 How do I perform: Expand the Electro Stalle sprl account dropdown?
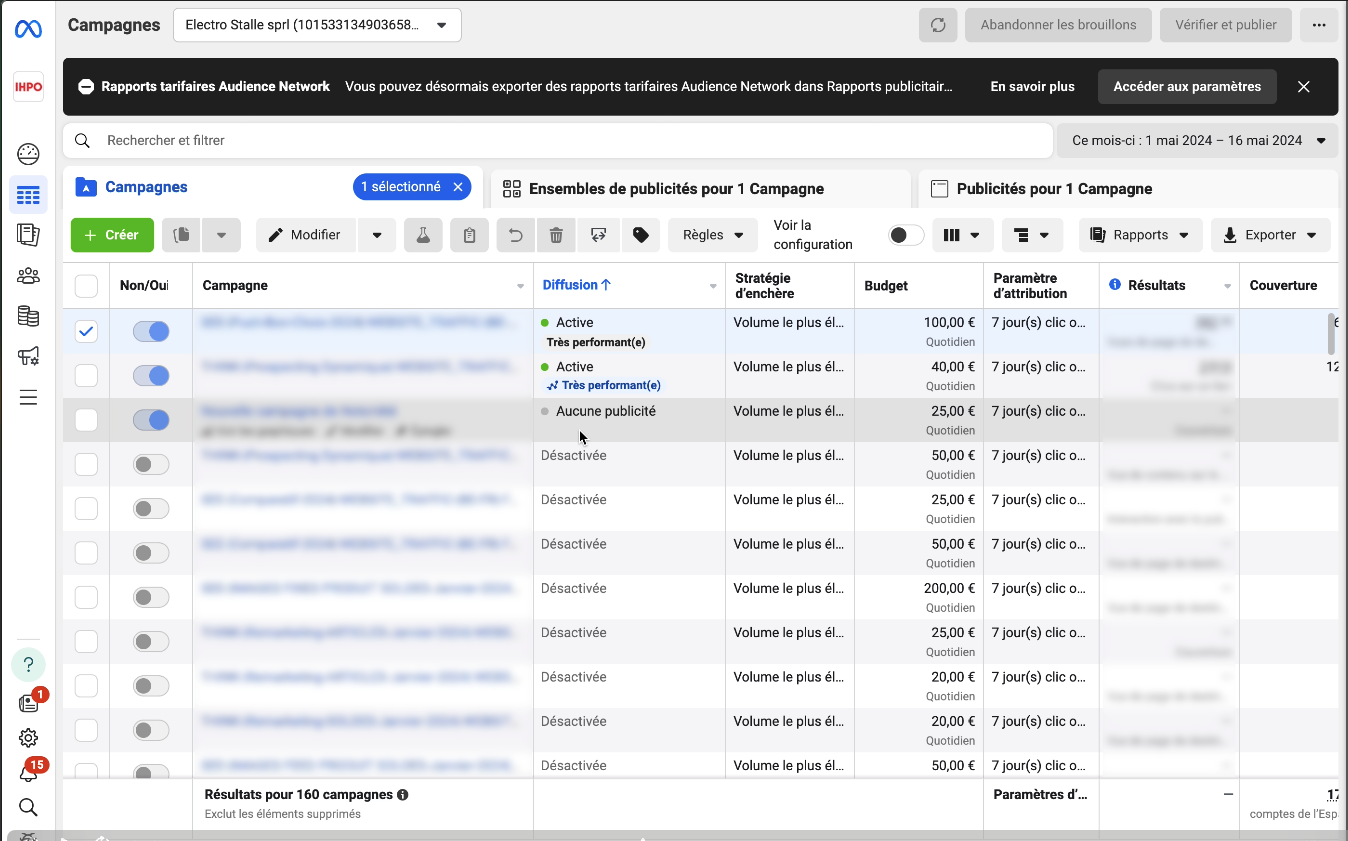coord(317,25)
